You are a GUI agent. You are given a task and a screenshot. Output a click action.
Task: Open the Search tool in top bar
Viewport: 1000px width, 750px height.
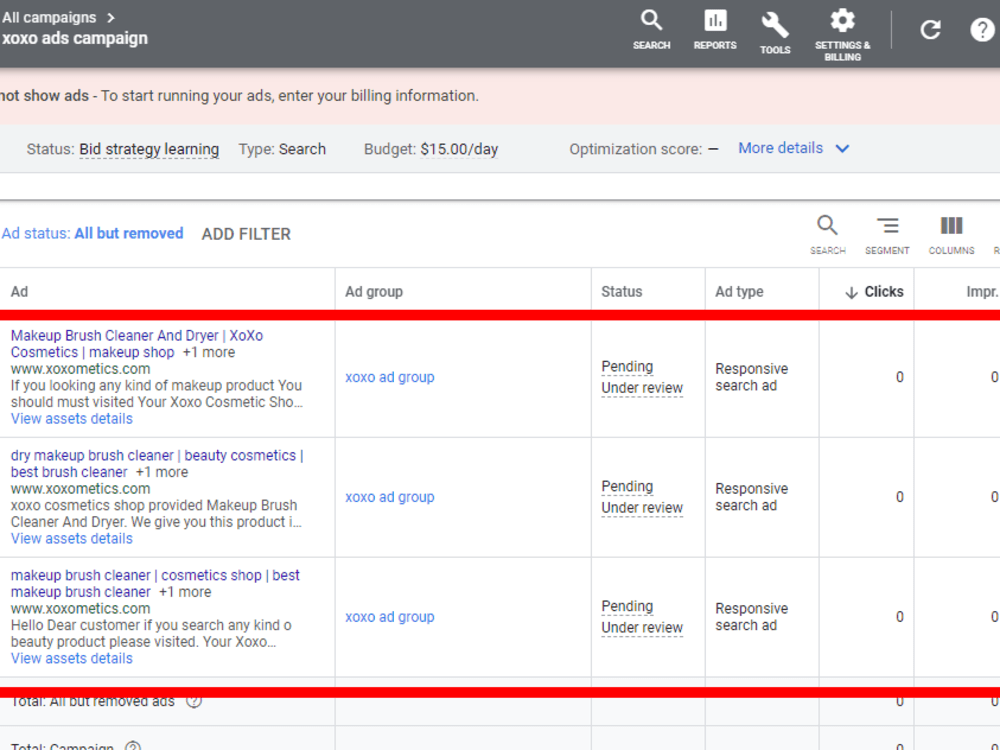(x=651, y=30)
